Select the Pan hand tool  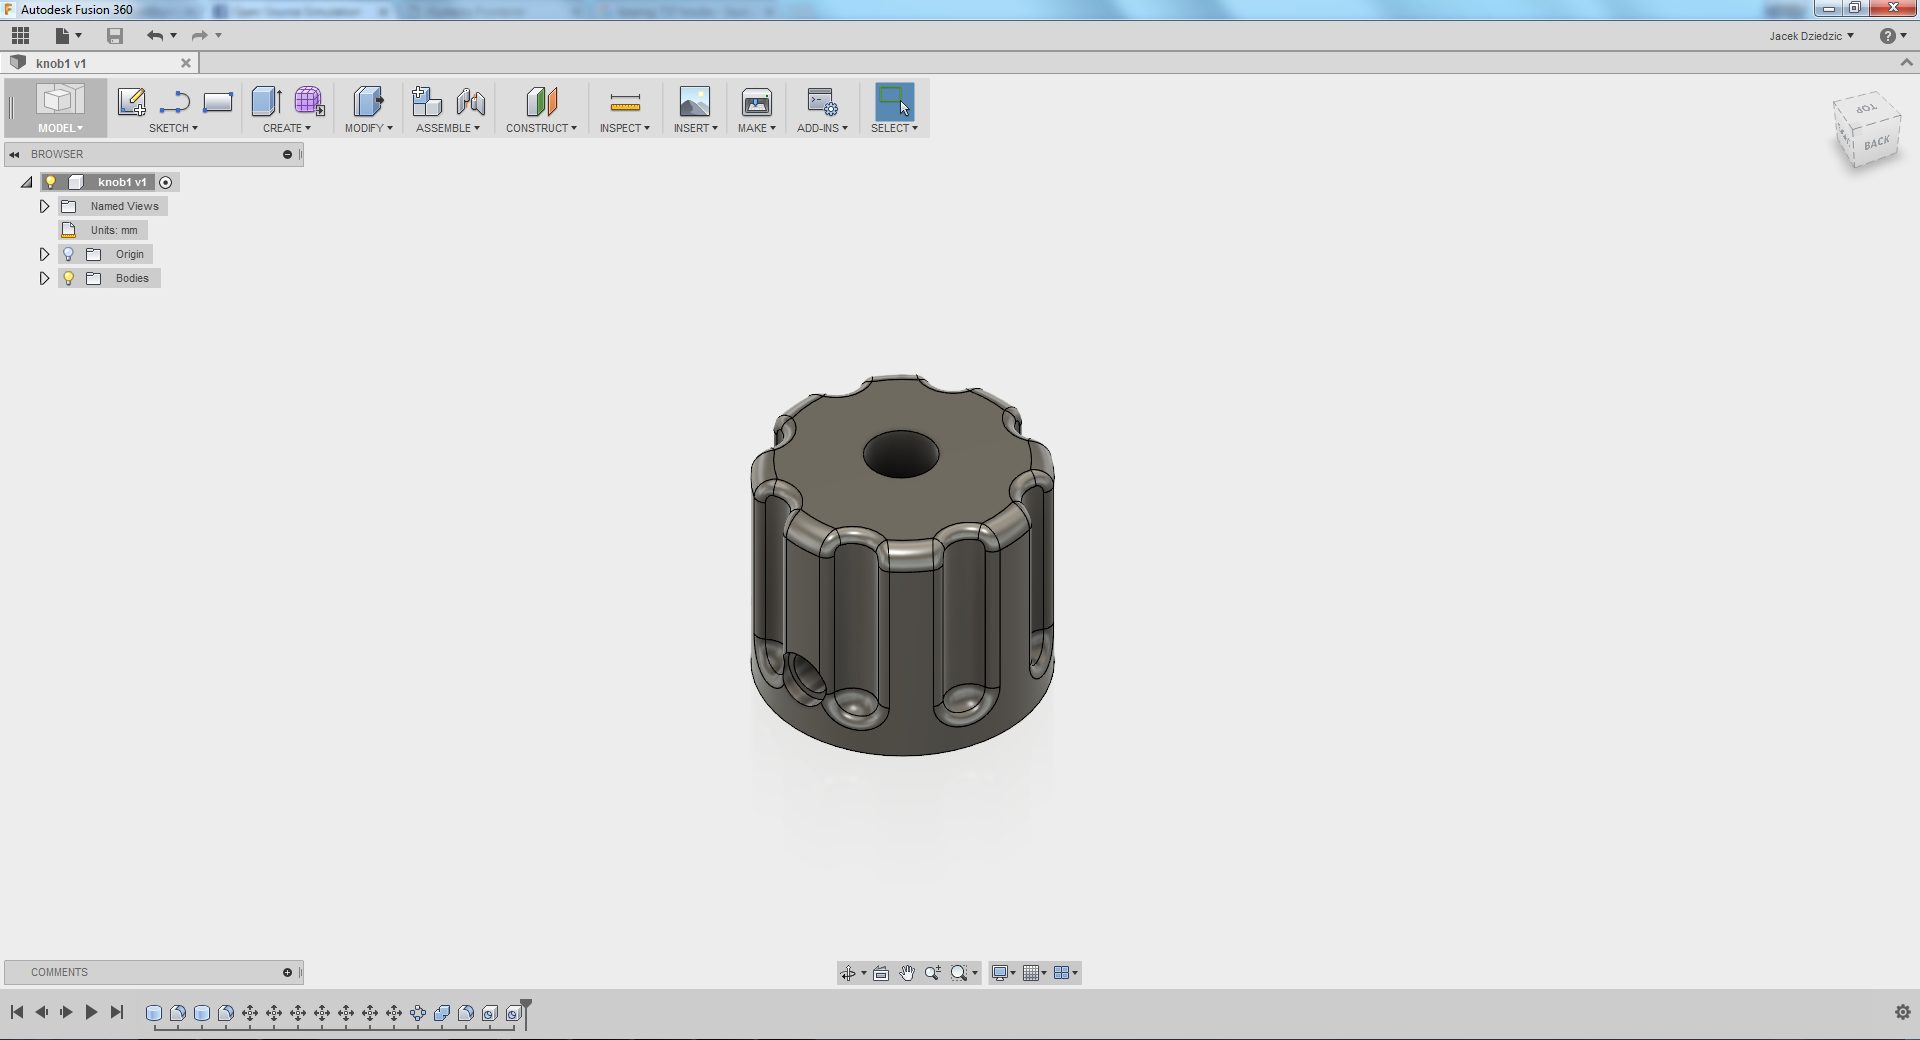coord(907,973)
